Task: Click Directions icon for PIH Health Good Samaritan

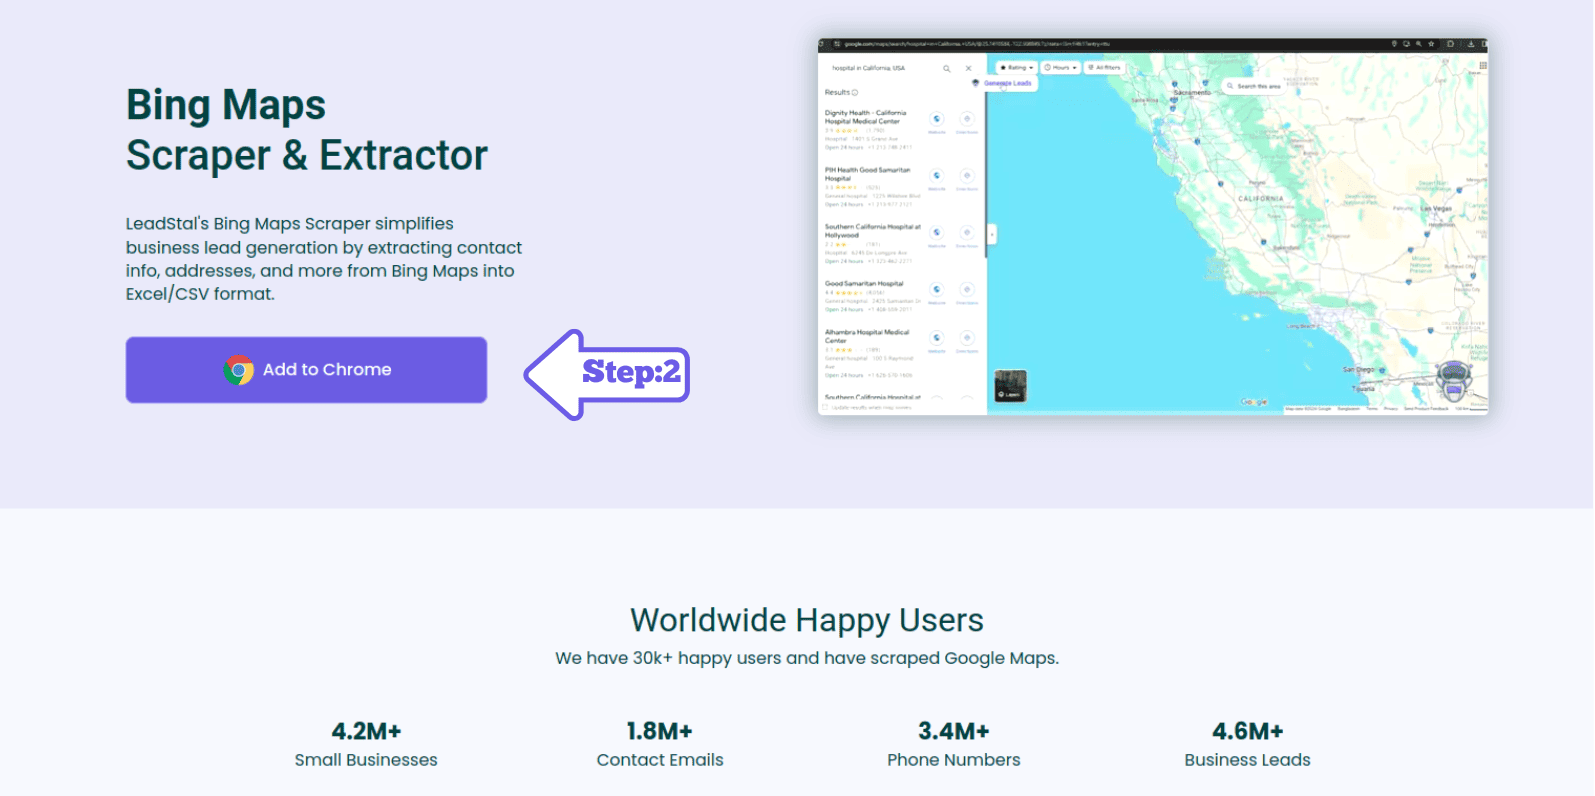Action: tap(967, 175)
